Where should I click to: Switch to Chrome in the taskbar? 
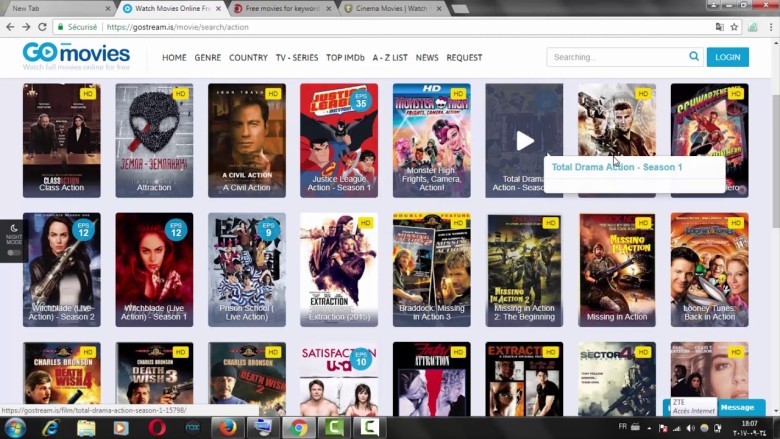click(299, 428)
